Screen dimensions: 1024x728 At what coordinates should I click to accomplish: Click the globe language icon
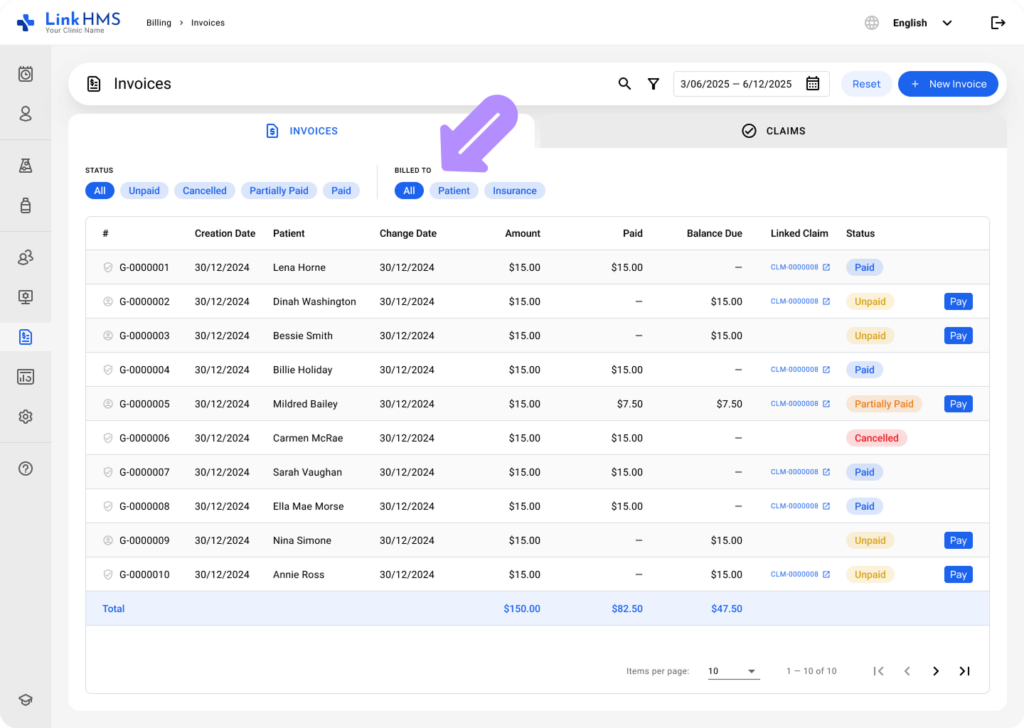[872, 23]
